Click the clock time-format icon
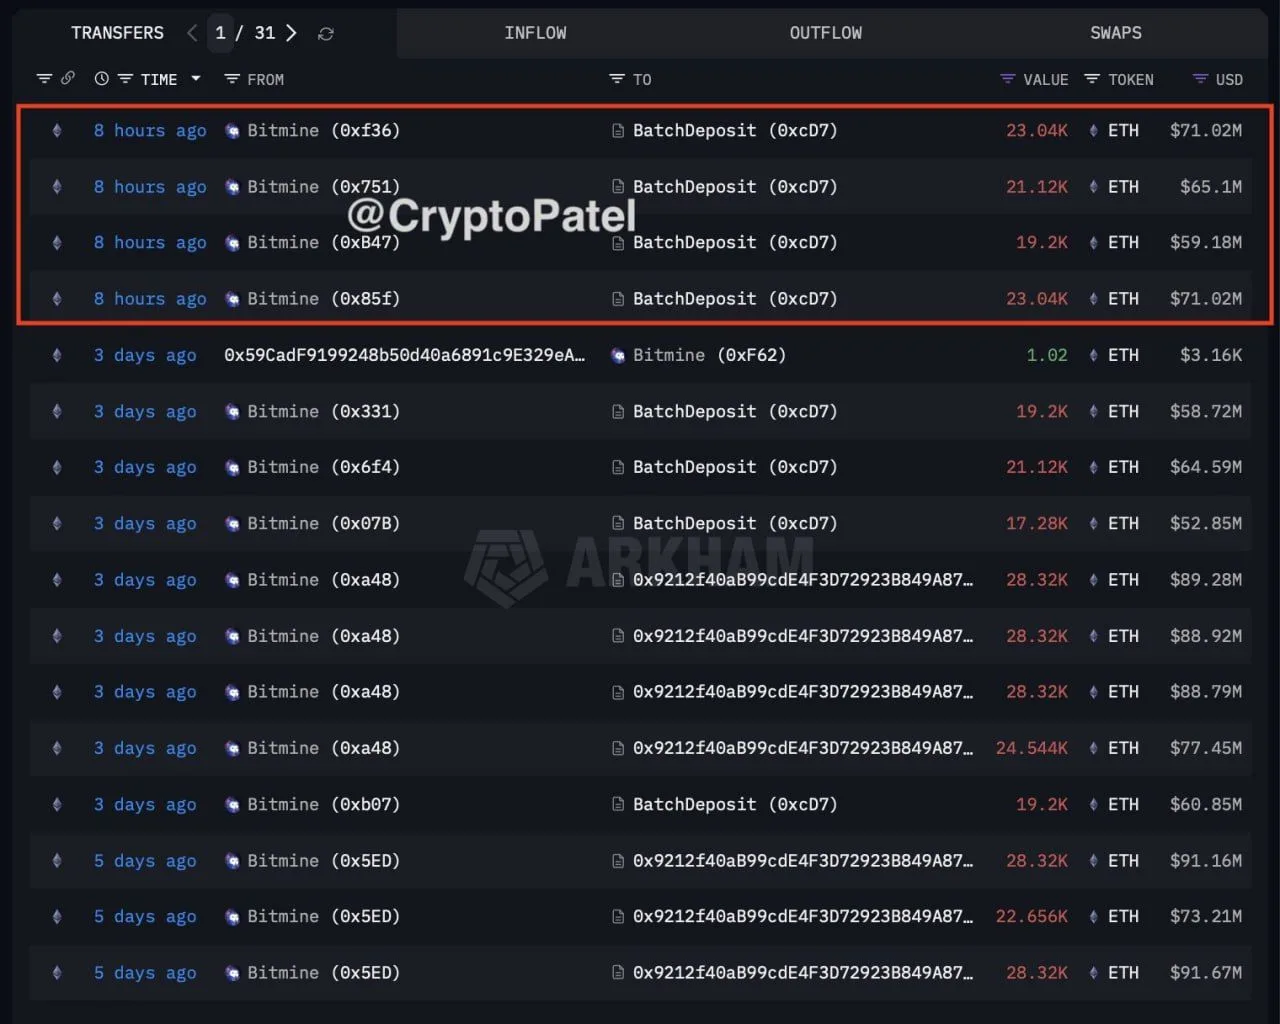This screenshot has width=1280, height=1024. (101, 79)
